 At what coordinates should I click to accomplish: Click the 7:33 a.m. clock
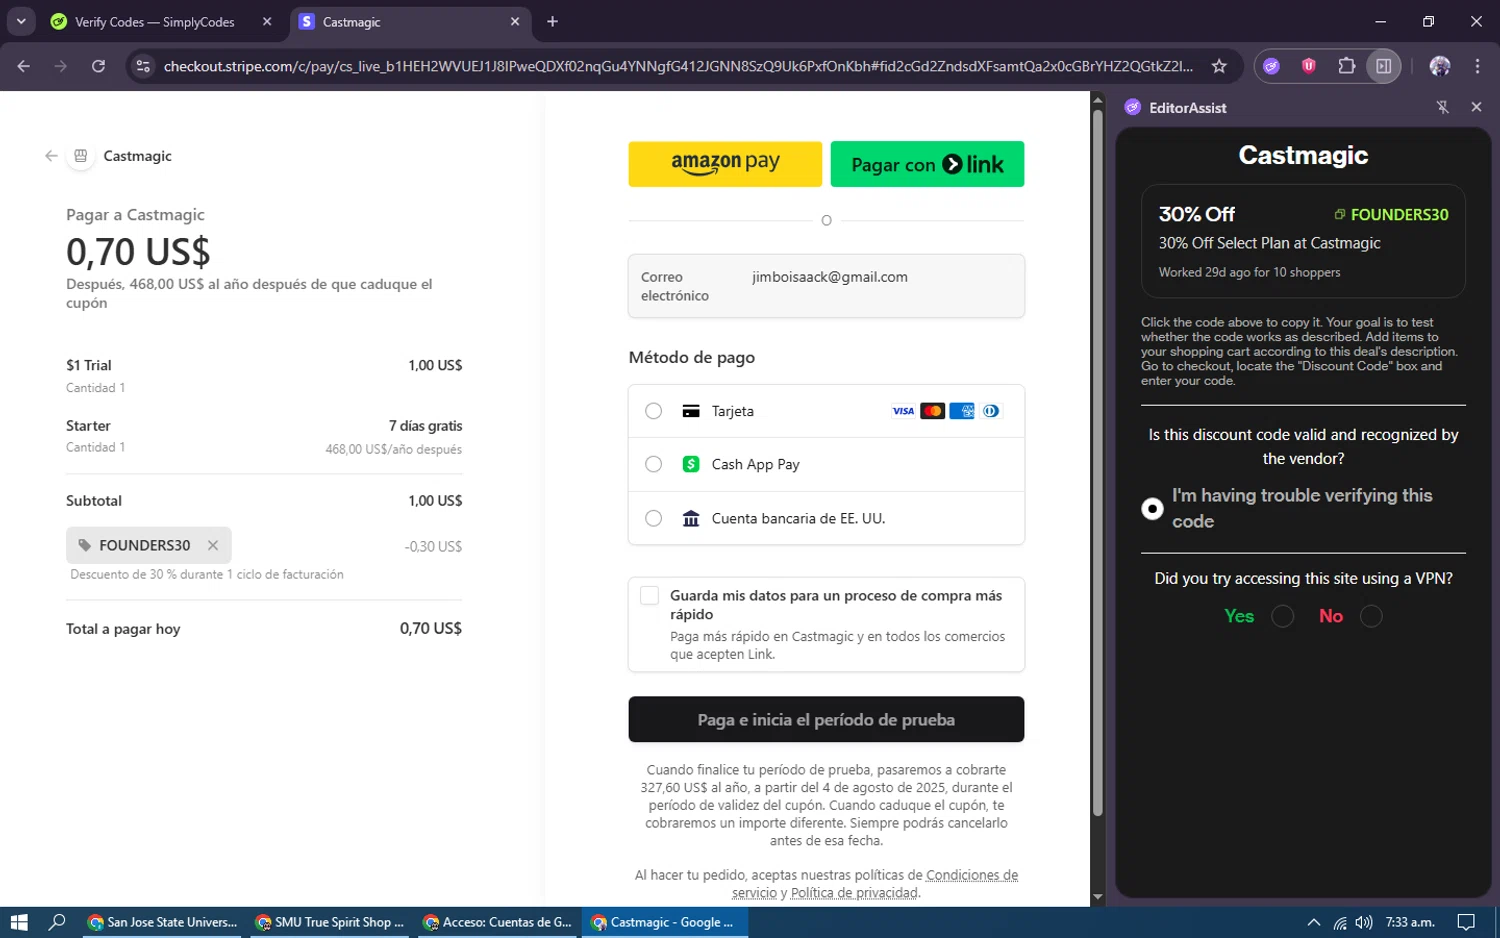(x=1410, y=922)
